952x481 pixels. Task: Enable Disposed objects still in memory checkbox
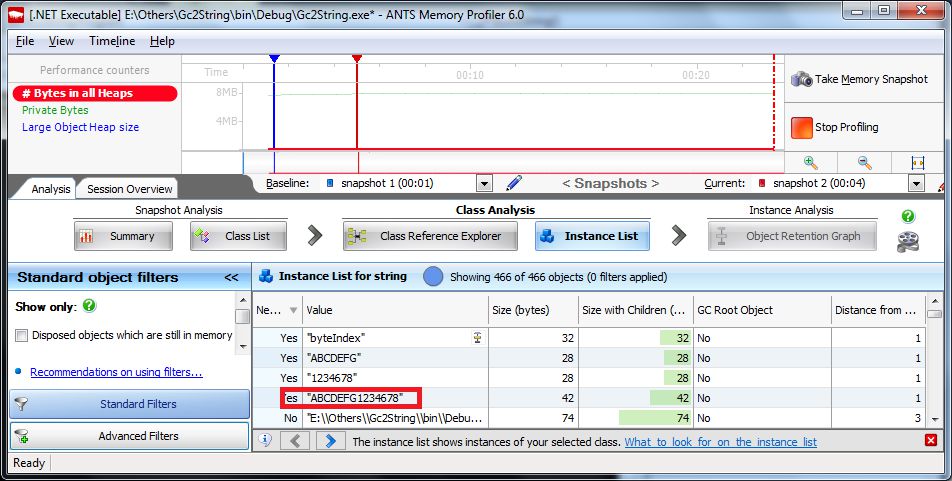tap(22, 335)
